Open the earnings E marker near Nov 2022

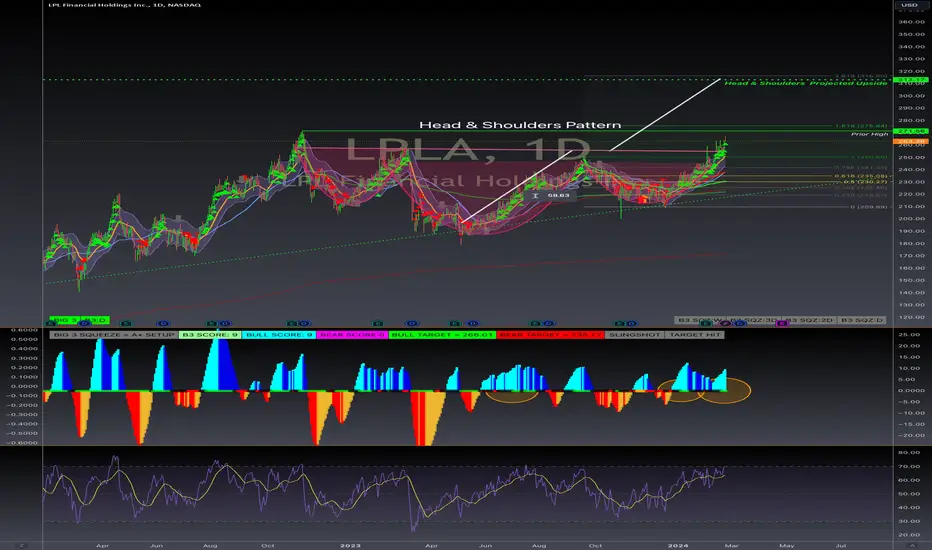coord(291,323)
